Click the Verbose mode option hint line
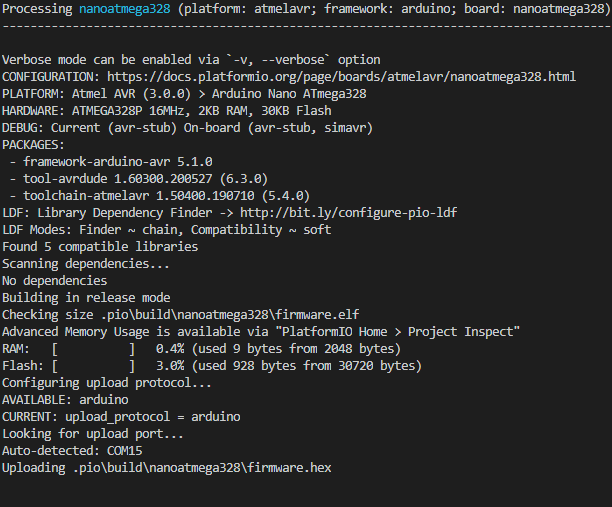612x507 pixels. [x=191, y=60]
